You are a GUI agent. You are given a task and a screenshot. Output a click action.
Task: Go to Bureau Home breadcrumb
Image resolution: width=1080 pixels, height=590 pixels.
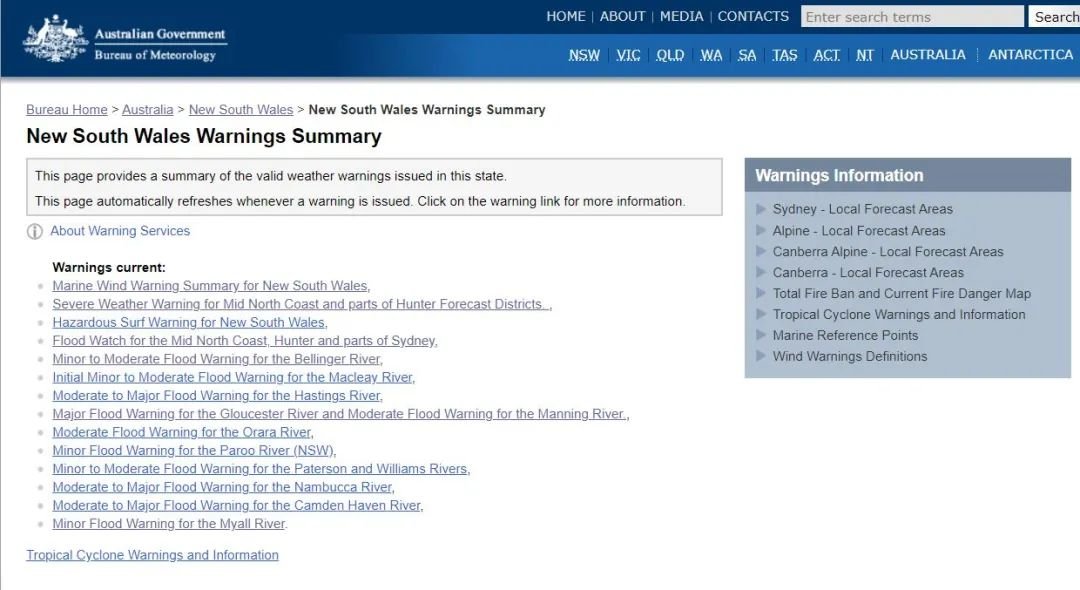point(67,109)
